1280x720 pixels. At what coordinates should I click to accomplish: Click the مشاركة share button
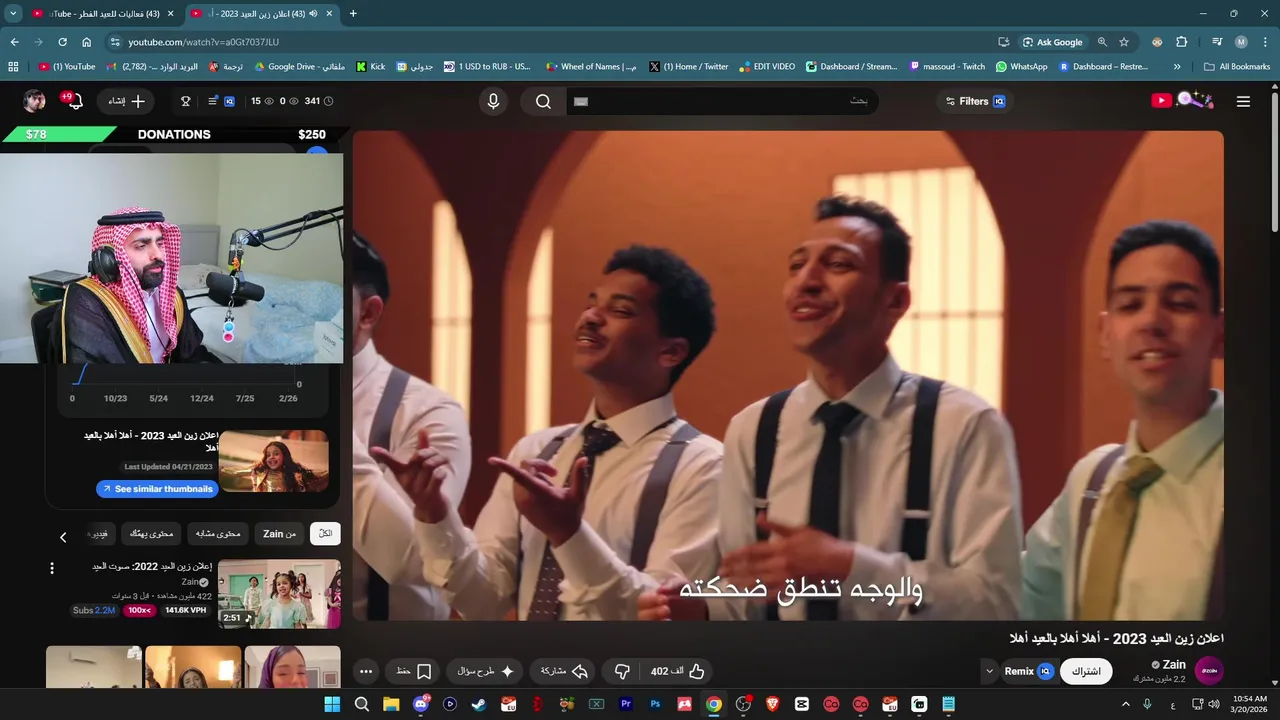(564, 671)
